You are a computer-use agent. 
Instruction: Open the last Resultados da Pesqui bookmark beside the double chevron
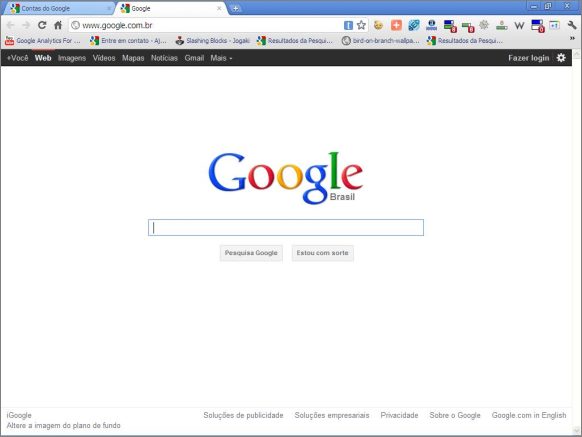point(465,40)
